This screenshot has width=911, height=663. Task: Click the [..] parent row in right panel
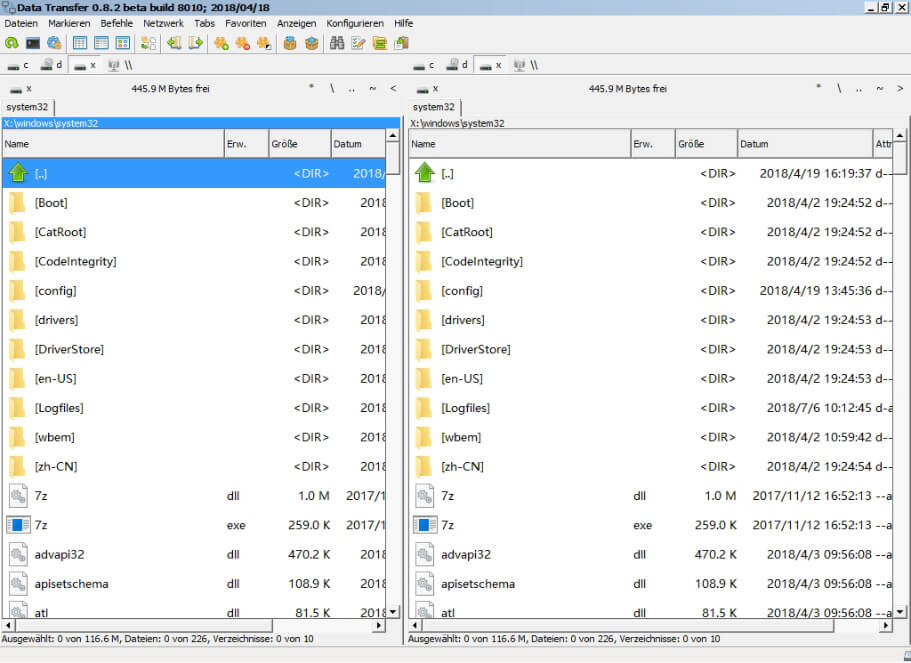(651, 173)
